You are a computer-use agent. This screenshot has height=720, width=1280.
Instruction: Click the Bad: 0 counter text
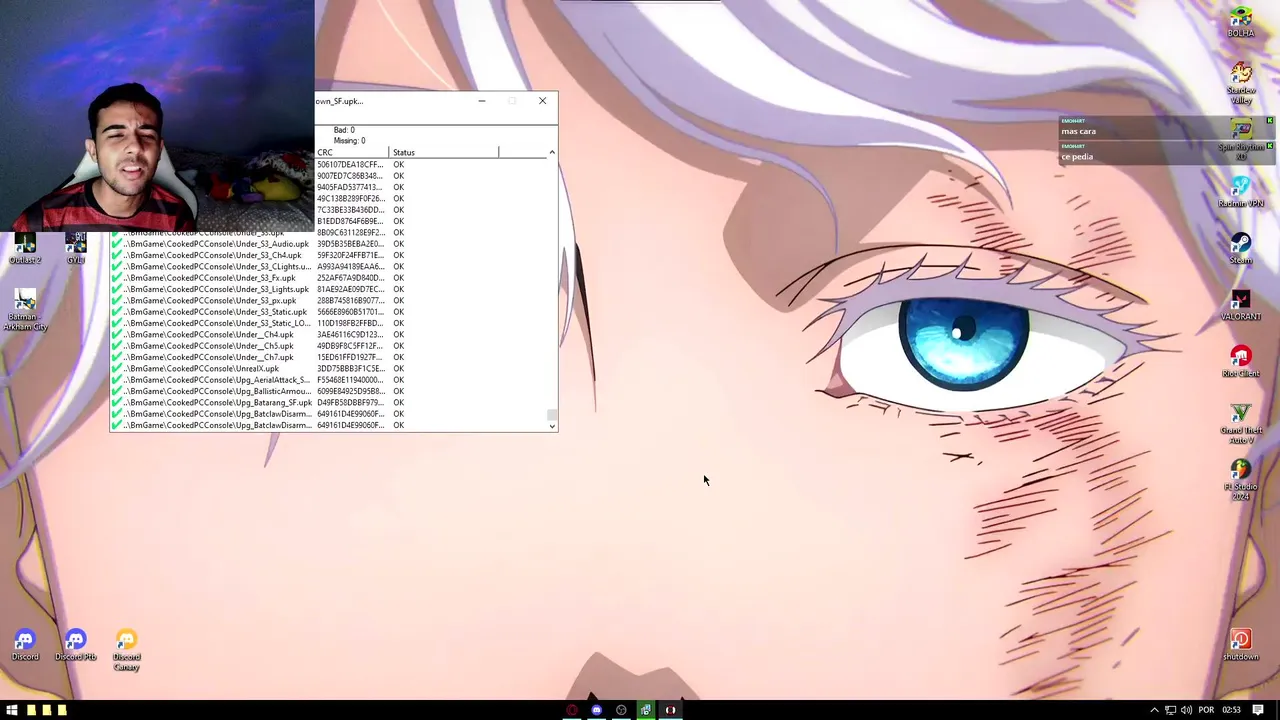point(344,130)
